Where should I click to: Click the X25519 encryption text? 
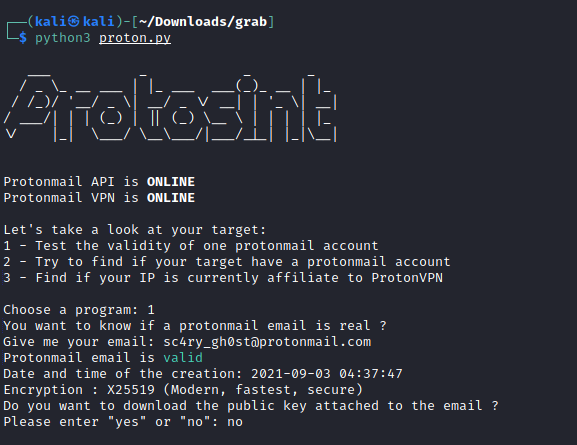131,390
